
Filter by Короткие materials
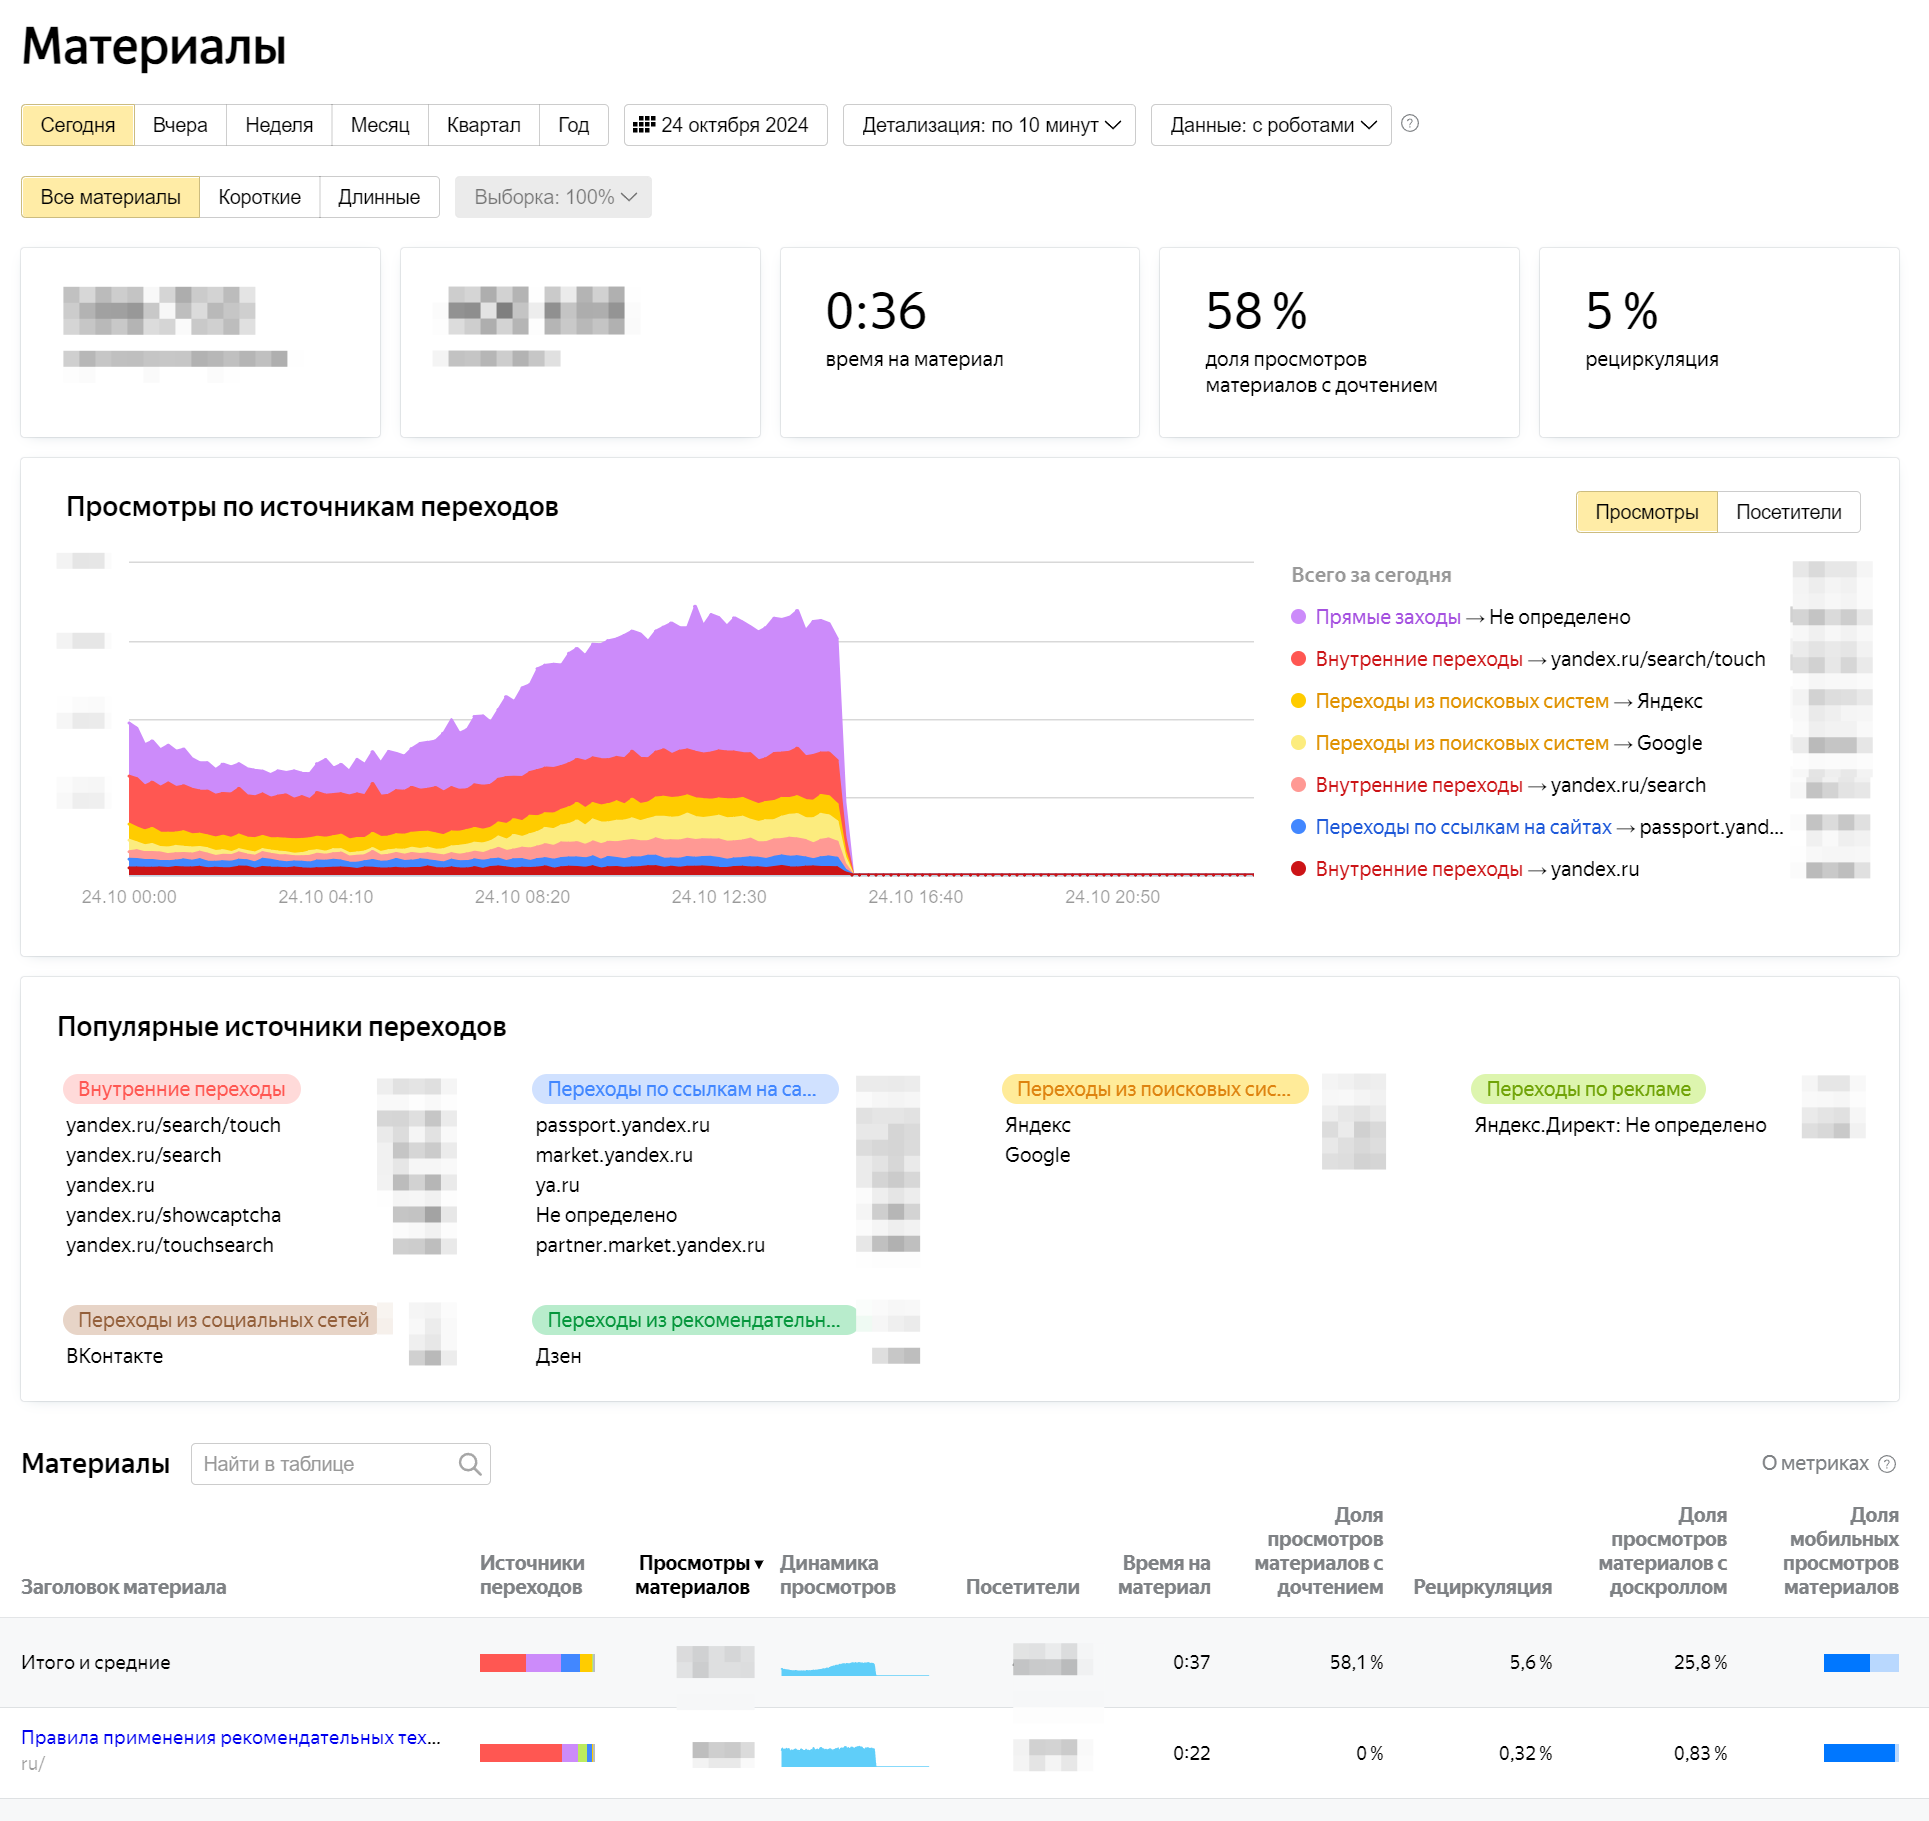coord(259,197)
